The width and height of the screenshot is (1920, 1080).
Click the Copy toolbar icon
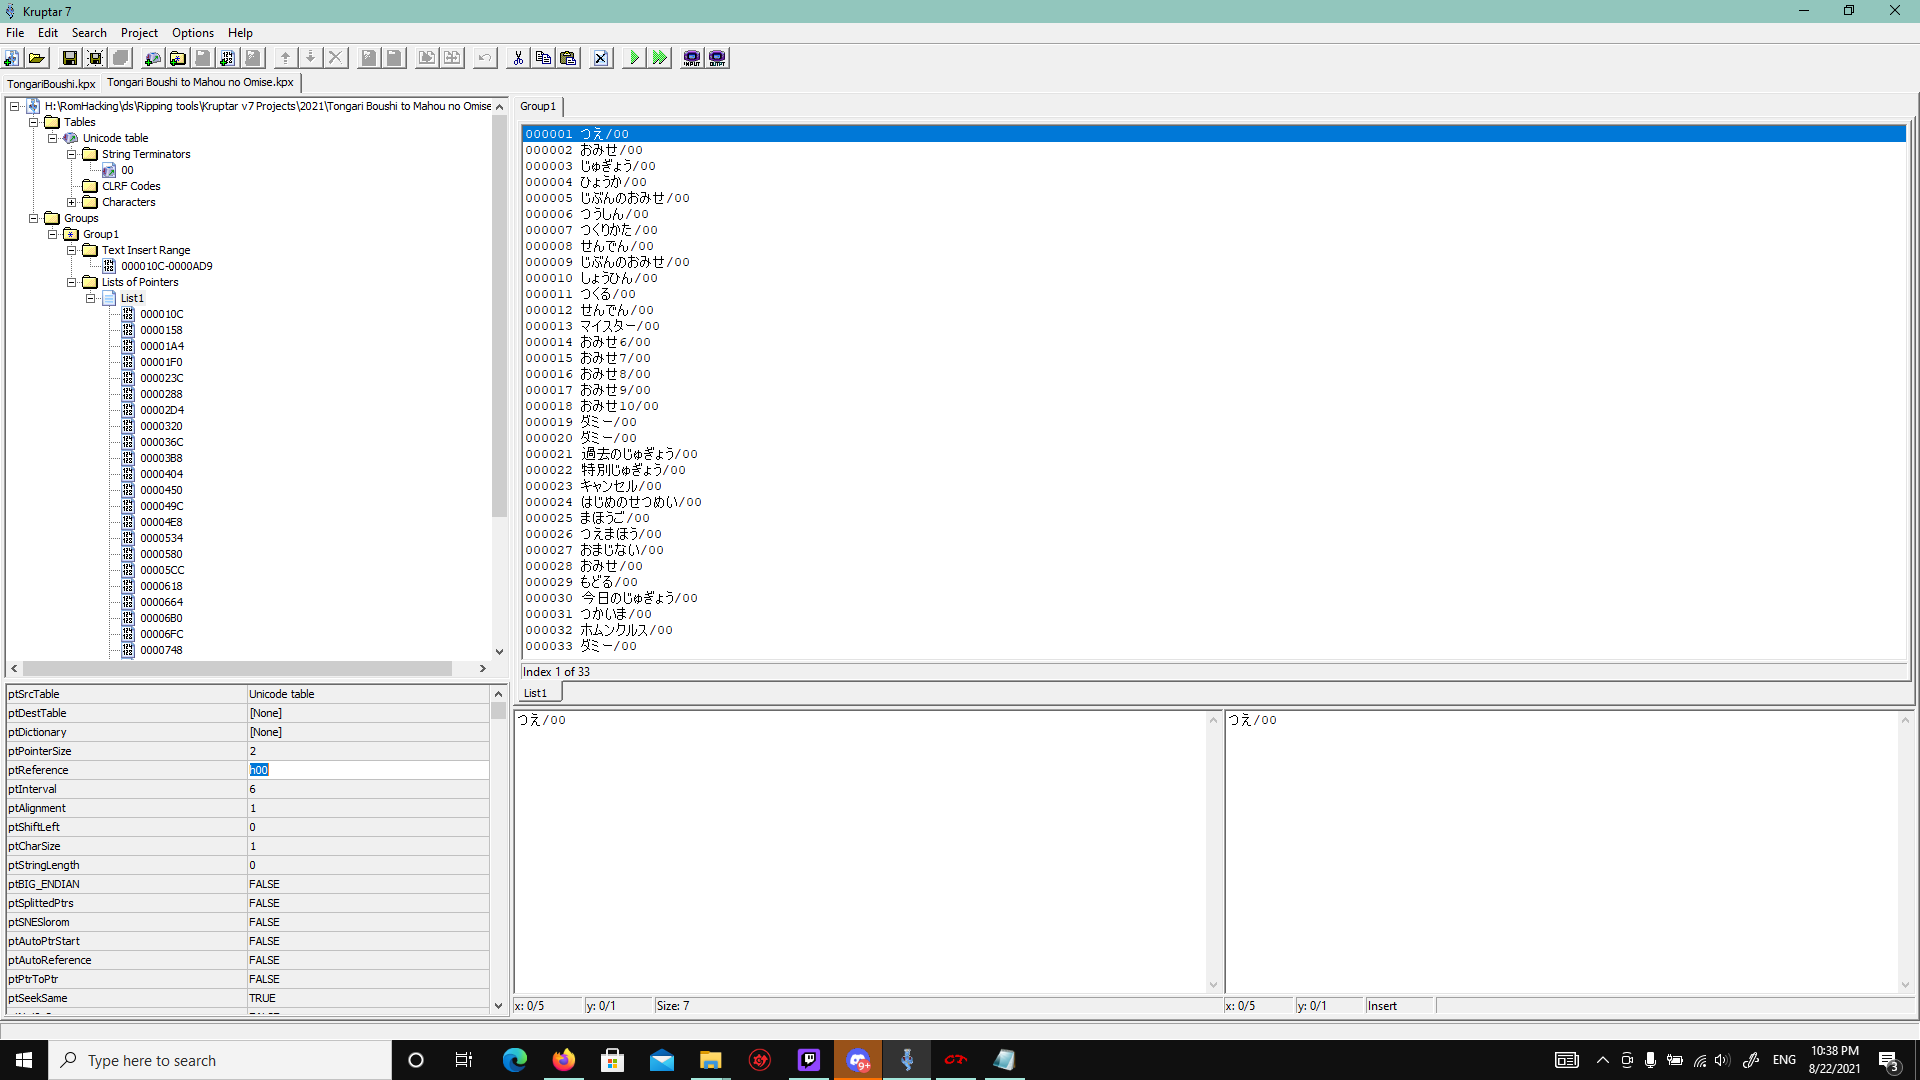[543, 58]
